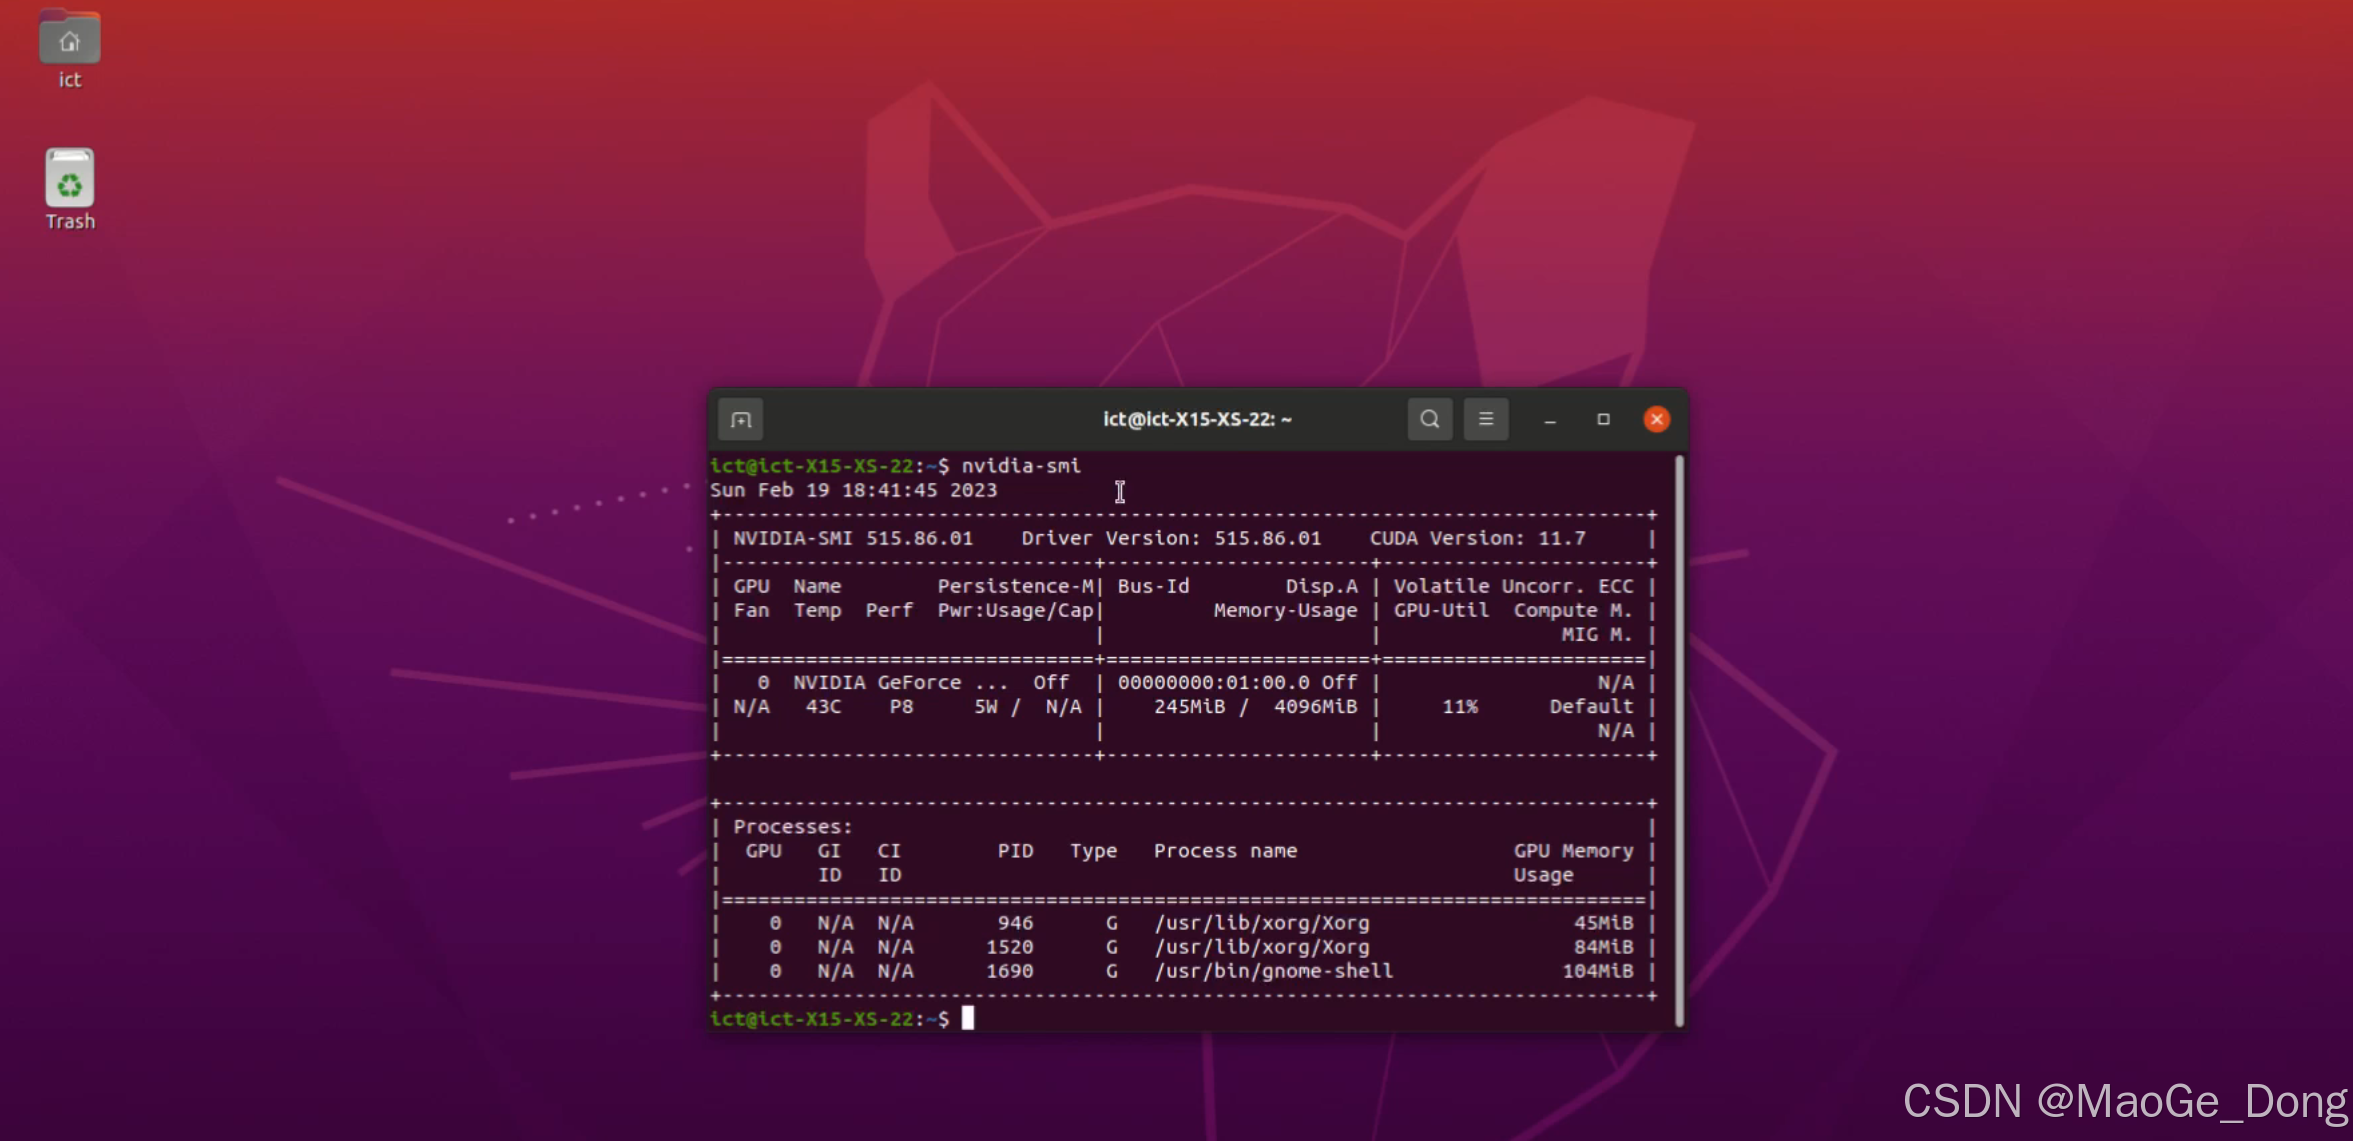Image resolution: width=2353 pixels, height=1141 pixels.
Task: Click the CUDA Version 11.7 text
Action: click(x=1477, y=538)
